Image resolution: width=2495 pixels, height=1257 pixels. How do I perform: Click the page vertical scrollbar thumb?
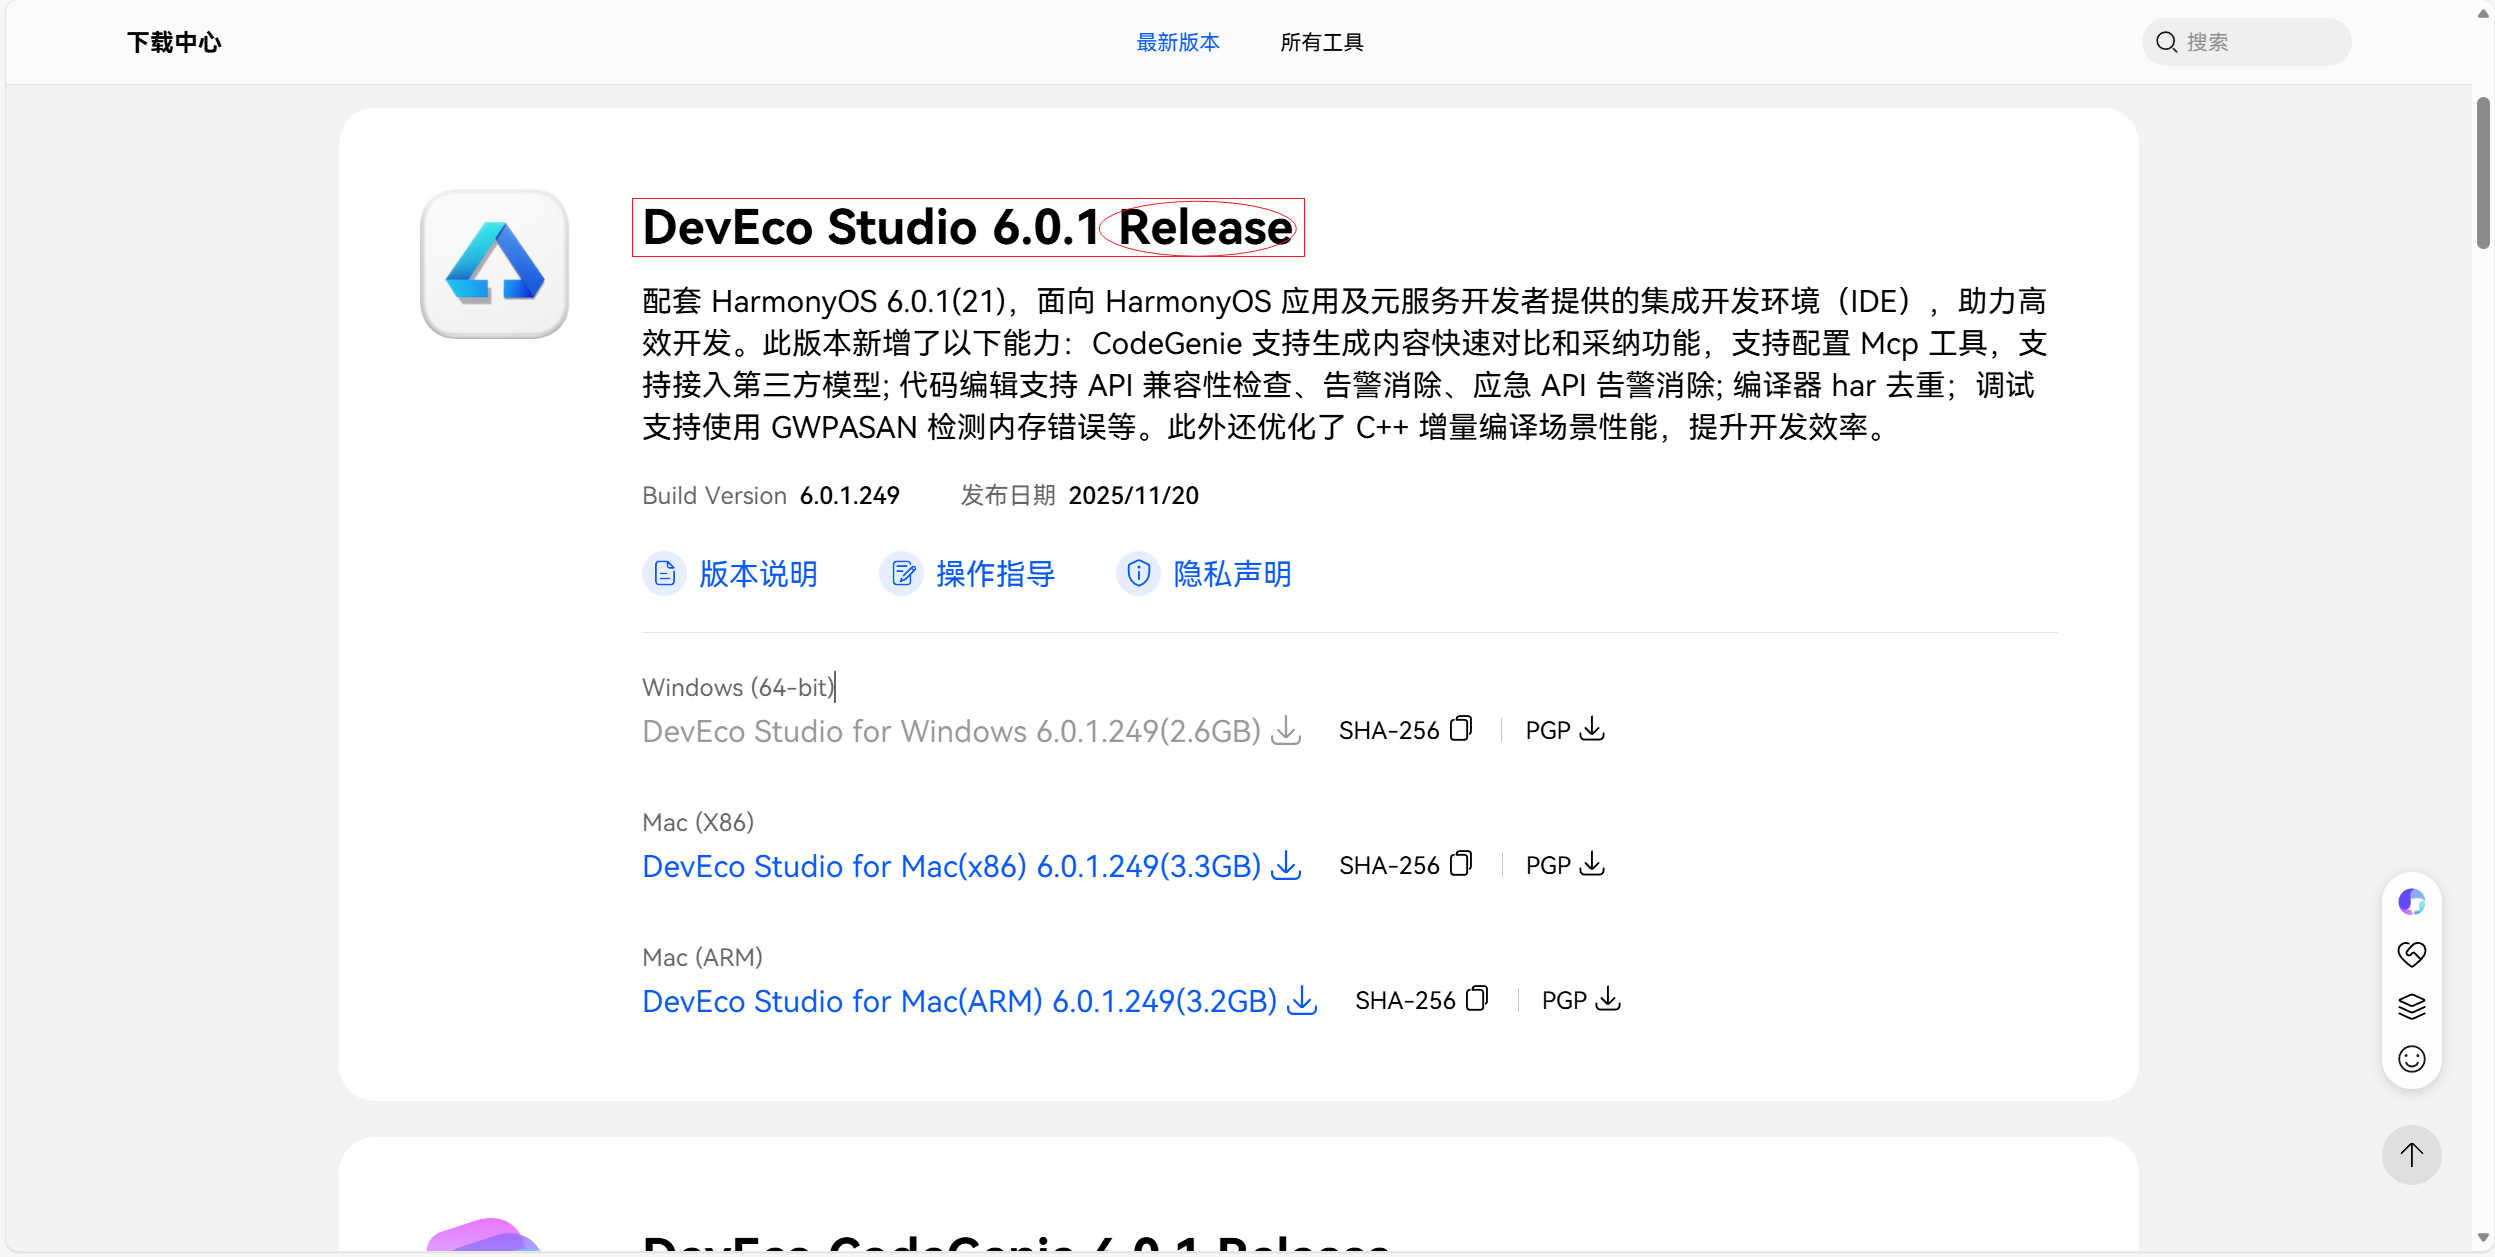(2483, 172)
